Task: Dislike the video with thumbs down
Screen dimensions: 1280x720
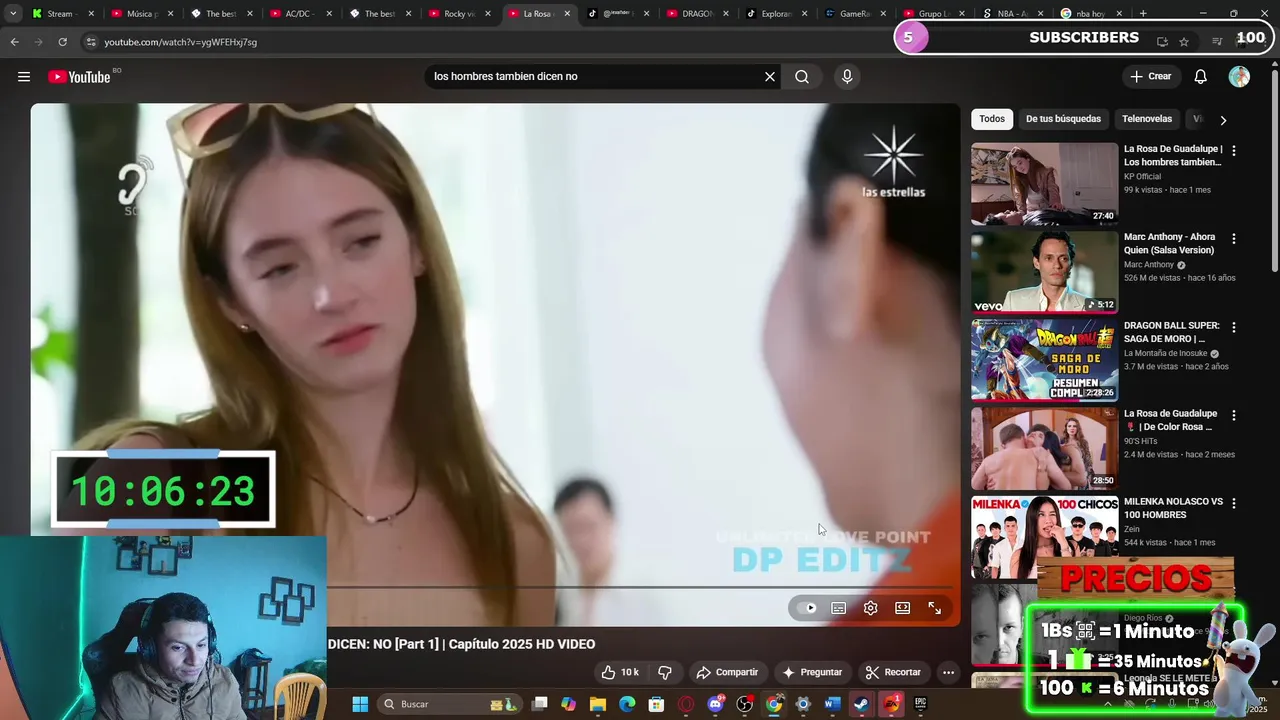Action: (664, 672)
